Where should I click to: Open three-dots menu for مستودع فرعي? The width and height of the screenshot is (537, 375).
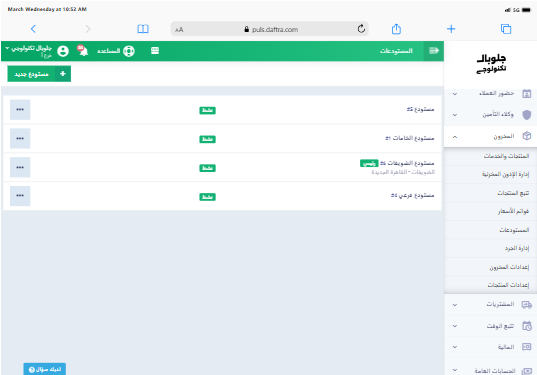coord(20,196)
